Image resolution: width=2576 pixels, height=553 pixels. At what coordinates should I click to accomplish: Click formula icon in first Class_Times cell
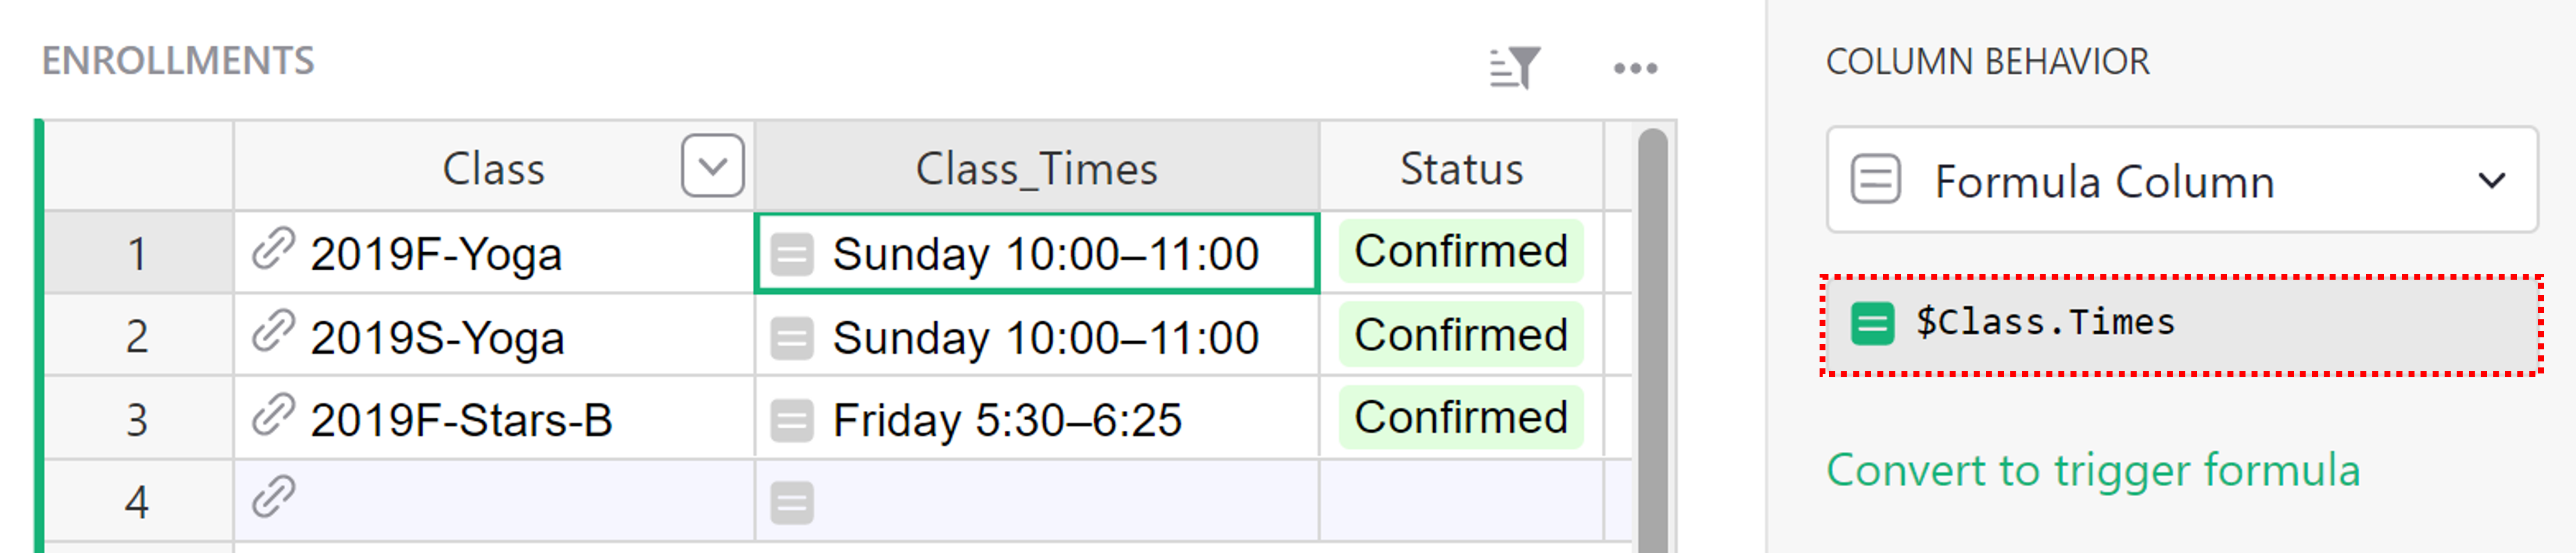coord(792,254)
